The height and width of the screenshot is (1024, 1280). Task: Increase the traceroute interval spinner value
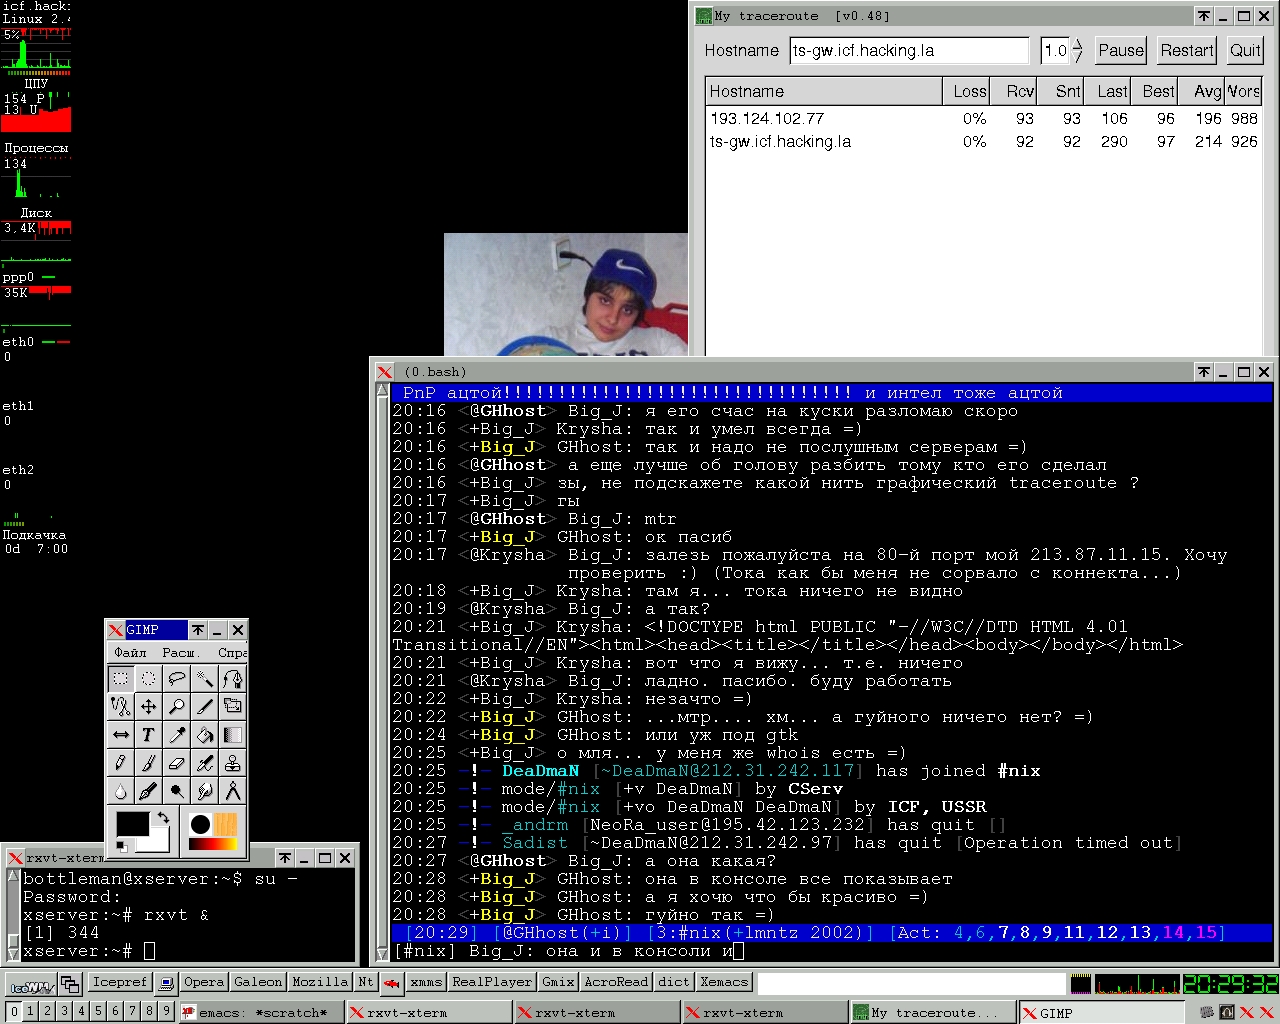click(1077, 44)
